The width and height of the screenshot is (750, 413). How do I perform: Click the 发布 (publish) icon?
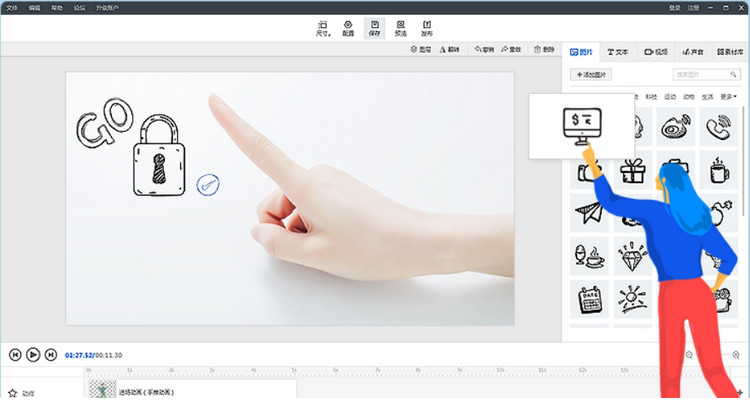pyautogui.click(x=427, y=27)
